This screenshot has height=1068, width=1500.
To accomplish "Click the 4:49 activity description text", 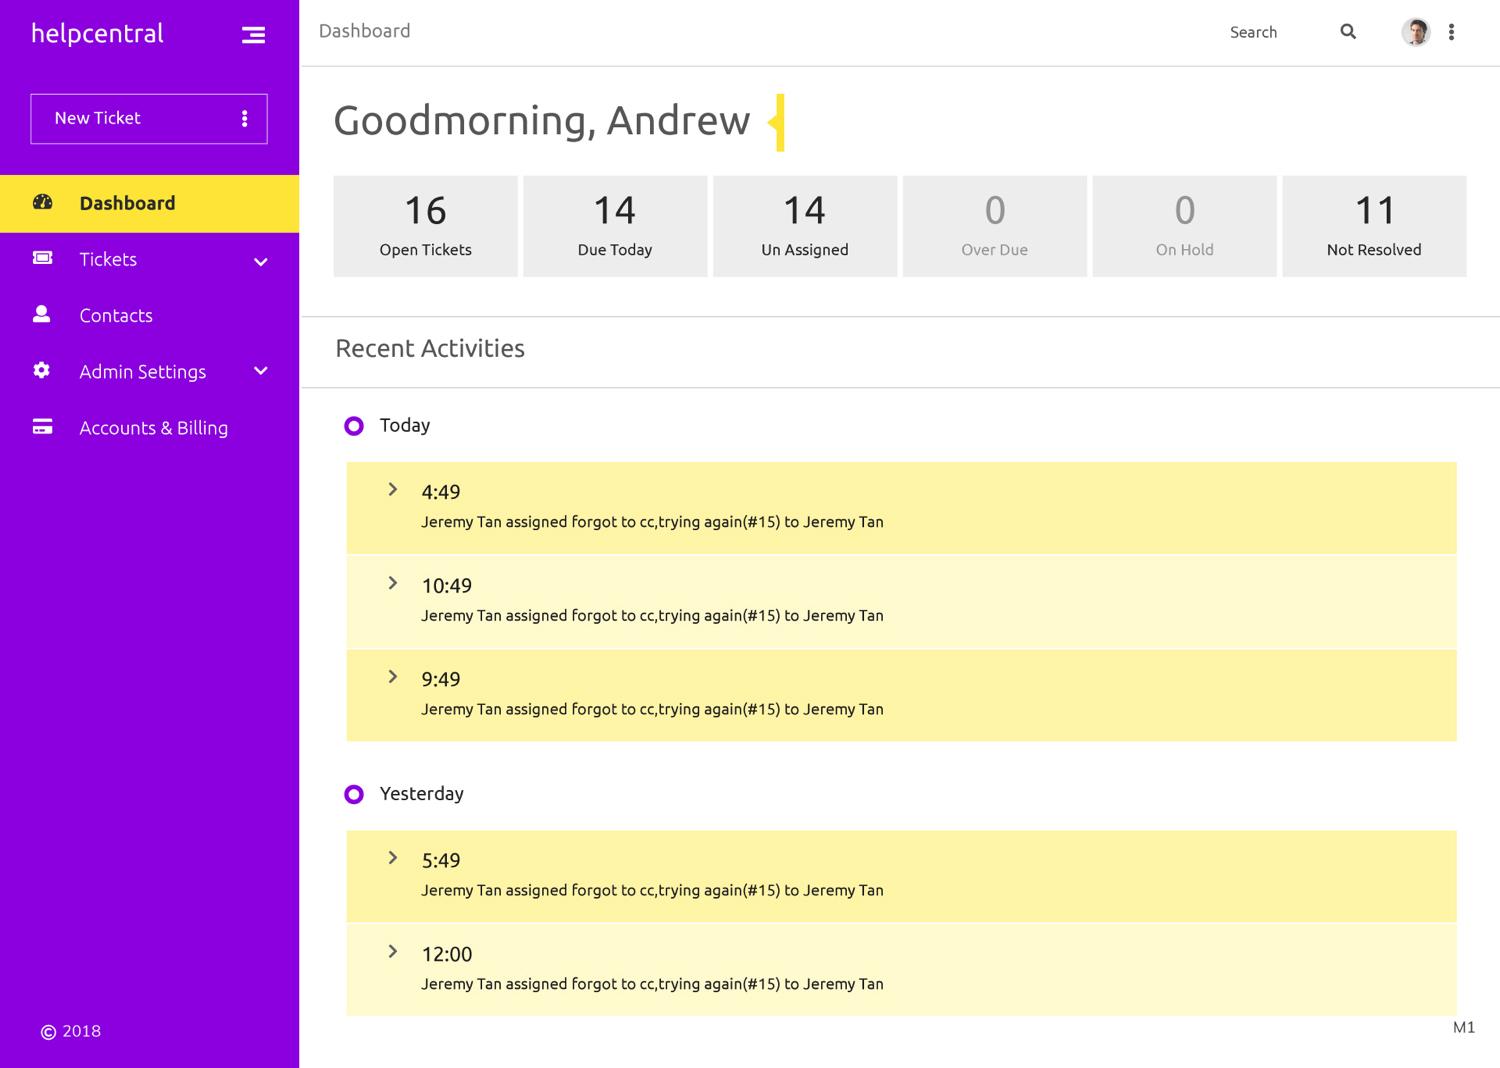I will (652, 522).
